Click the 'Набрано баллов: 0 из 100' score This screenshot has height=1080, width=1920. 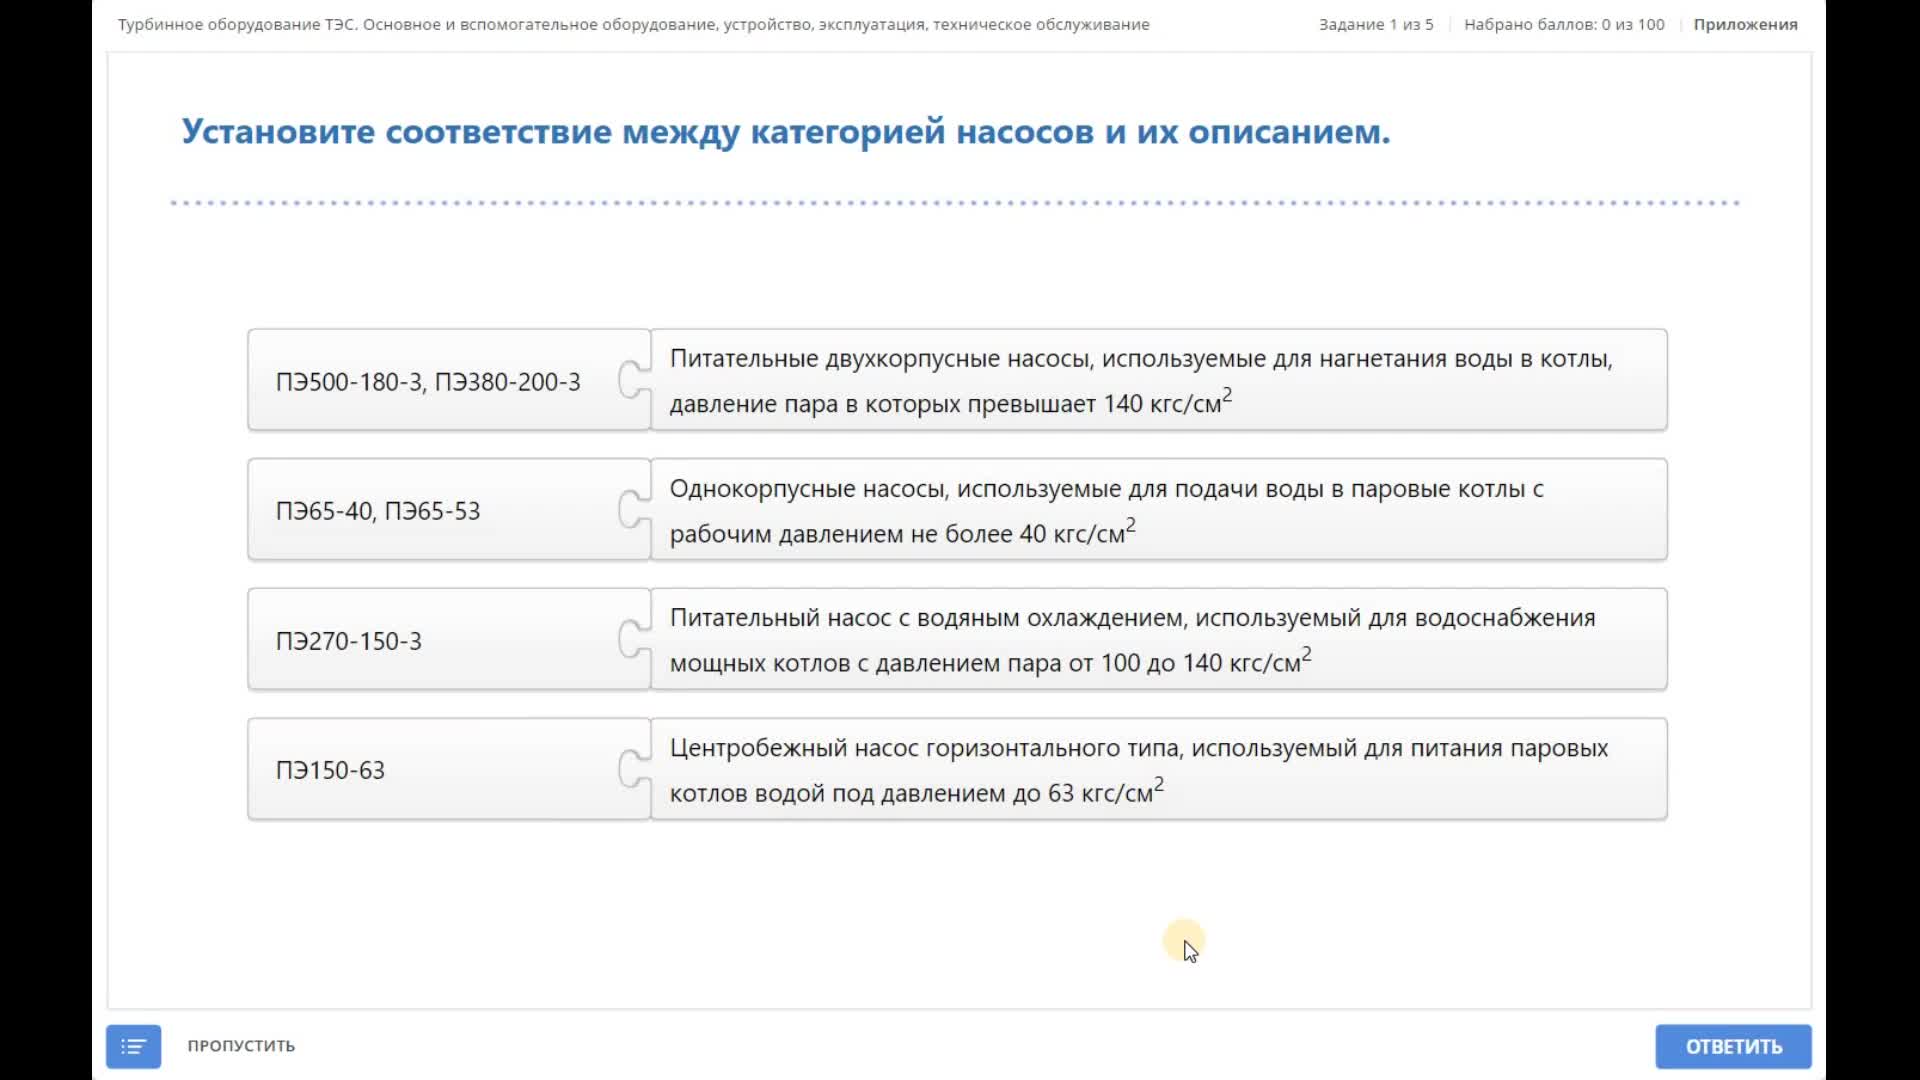pos(1564,24)
